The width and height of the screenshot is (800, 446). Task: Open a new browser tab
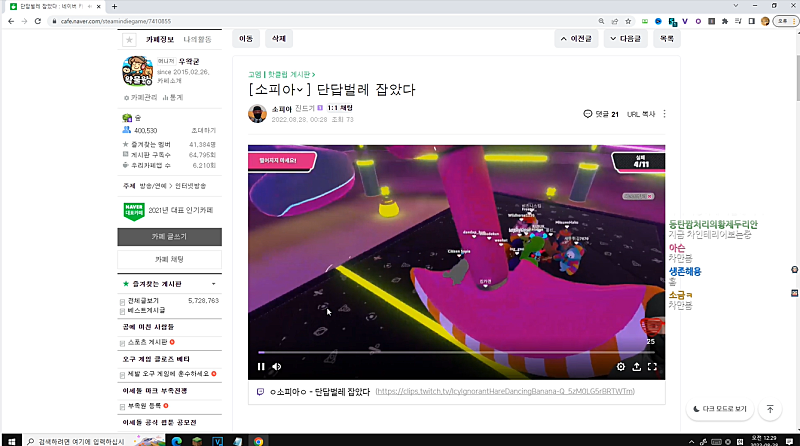pos(114,7)
